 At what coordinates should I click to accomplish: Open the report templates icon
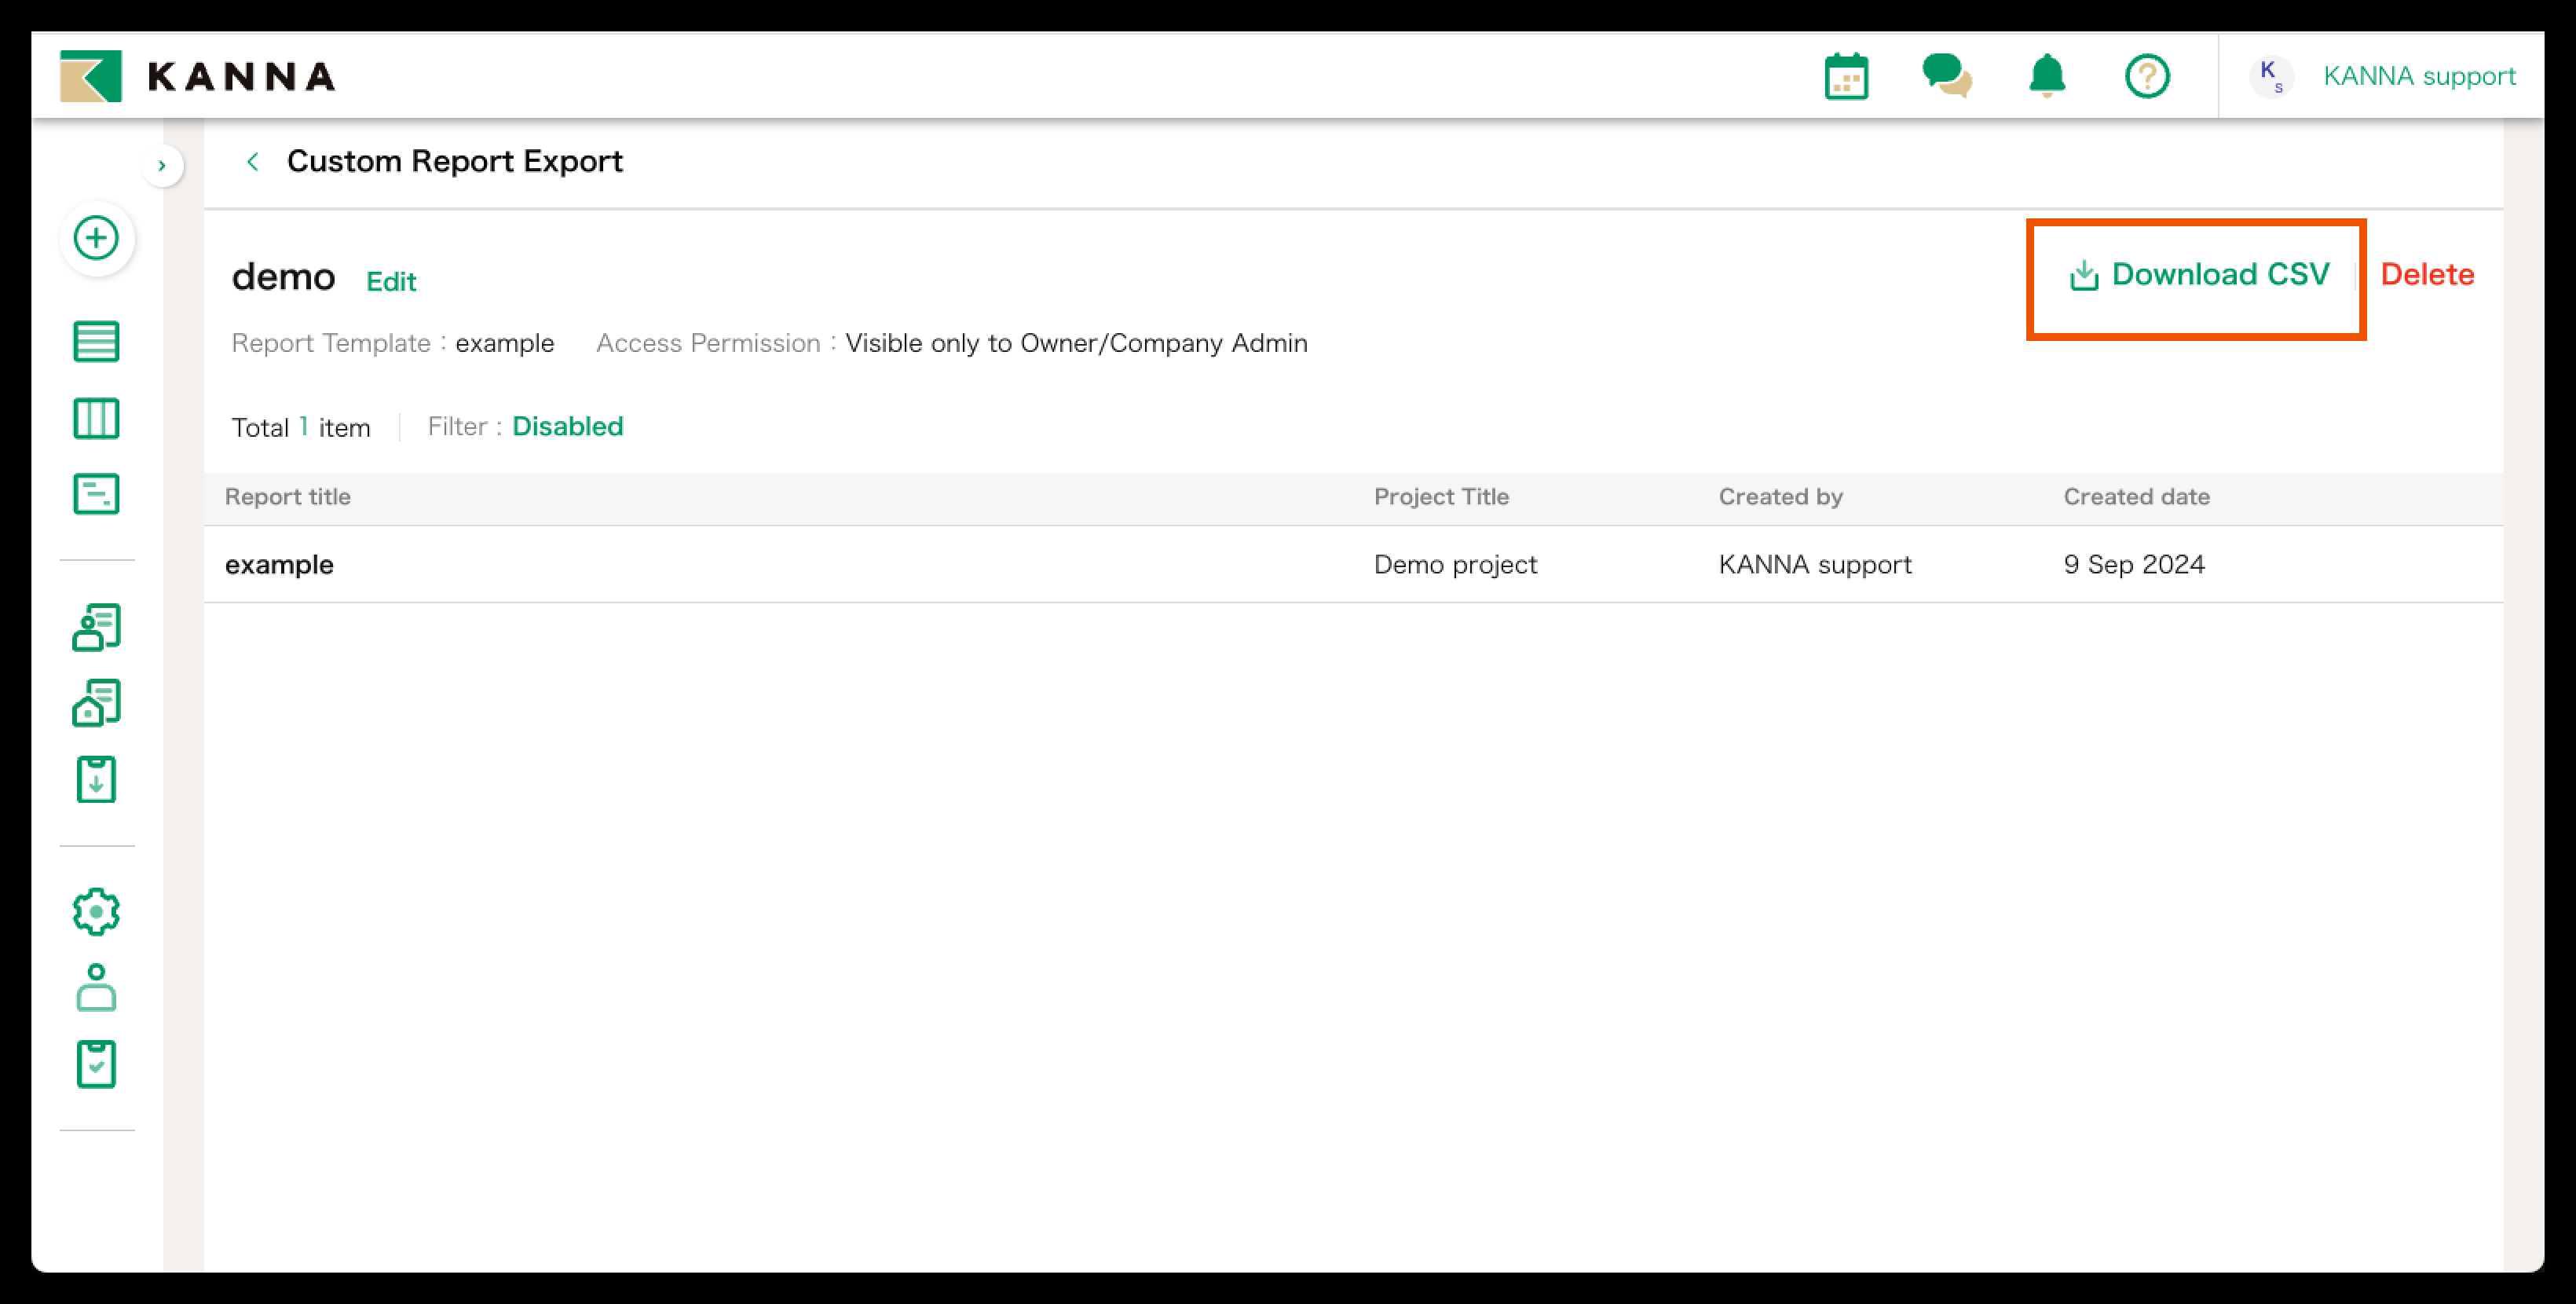pyautogui.click(x=97, y=493)
